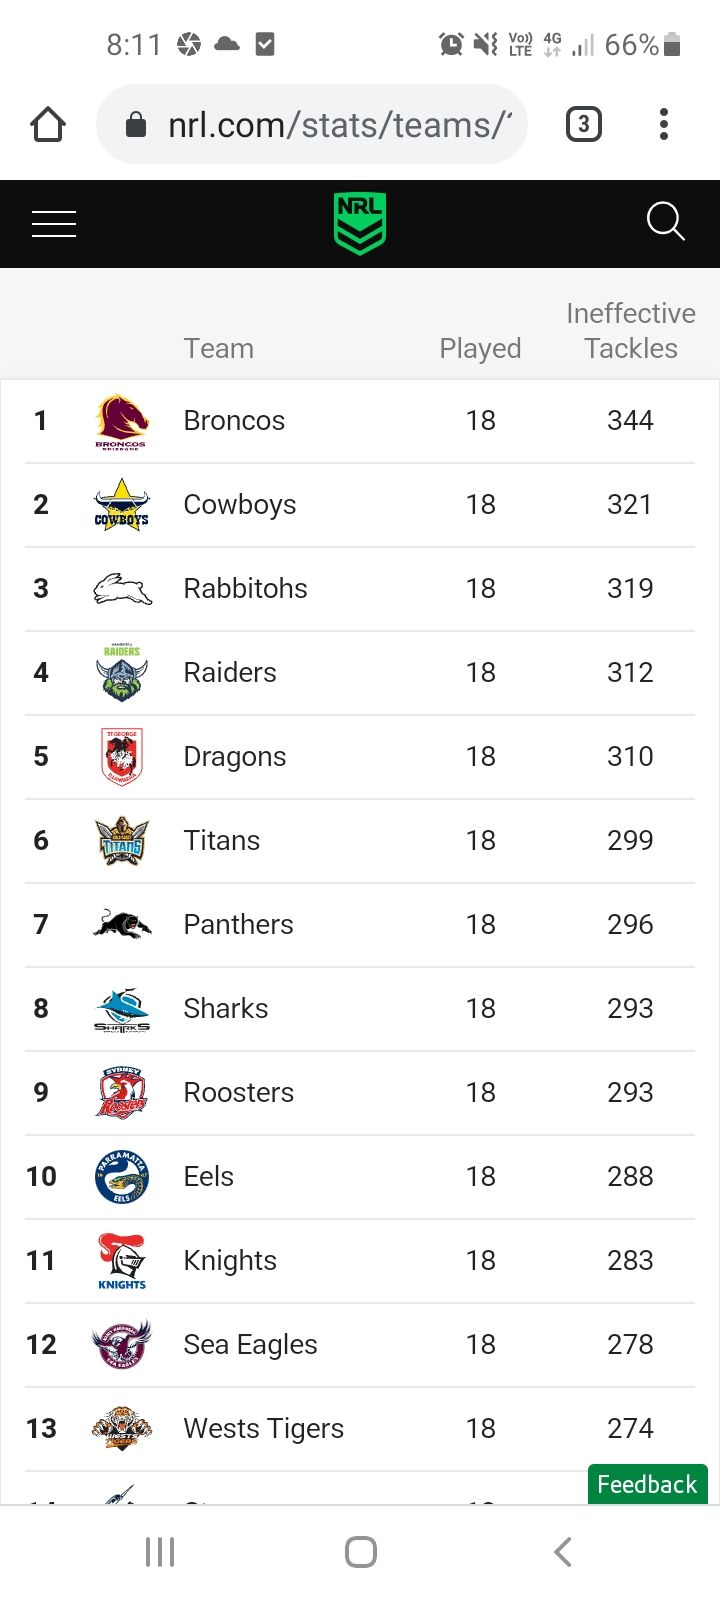Open Android recent apps button
This screenshot has width=720, height=1600.
(x=160, y=1552)
